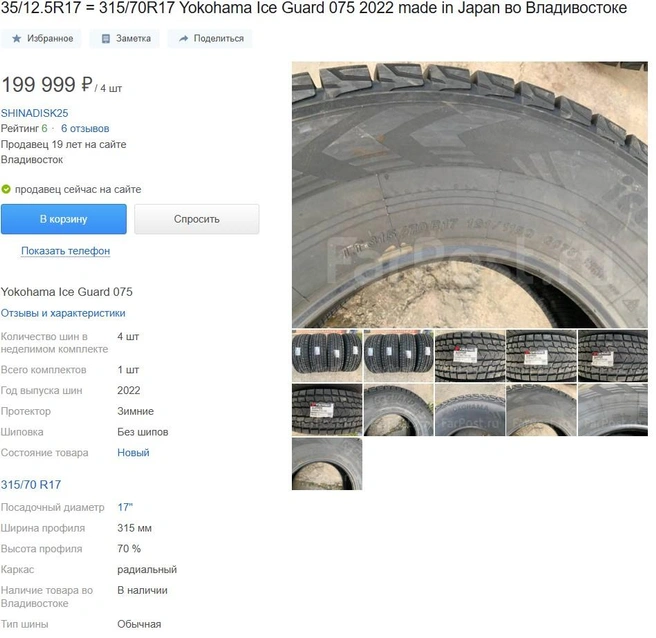
Task: Click the продавец сейчас на сайте status text
Action: click(x=78, y=190)
